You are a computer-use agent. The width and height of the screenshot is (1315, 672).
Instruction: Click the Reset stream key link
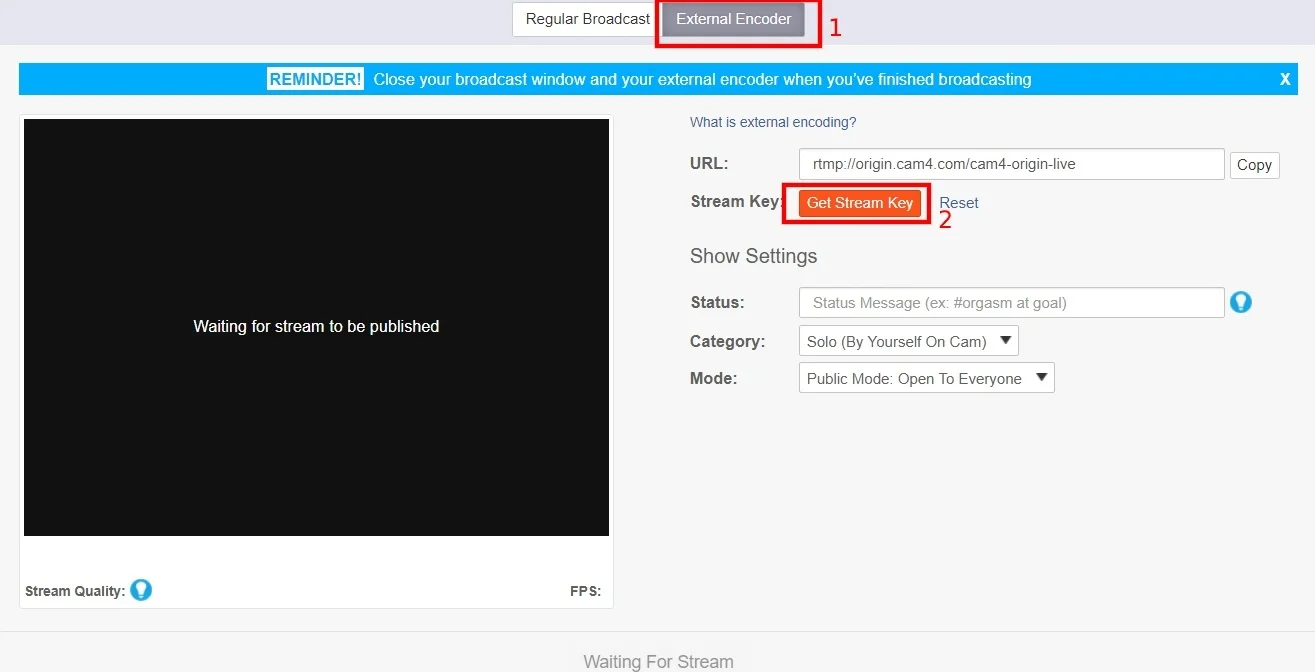point(958,203)
